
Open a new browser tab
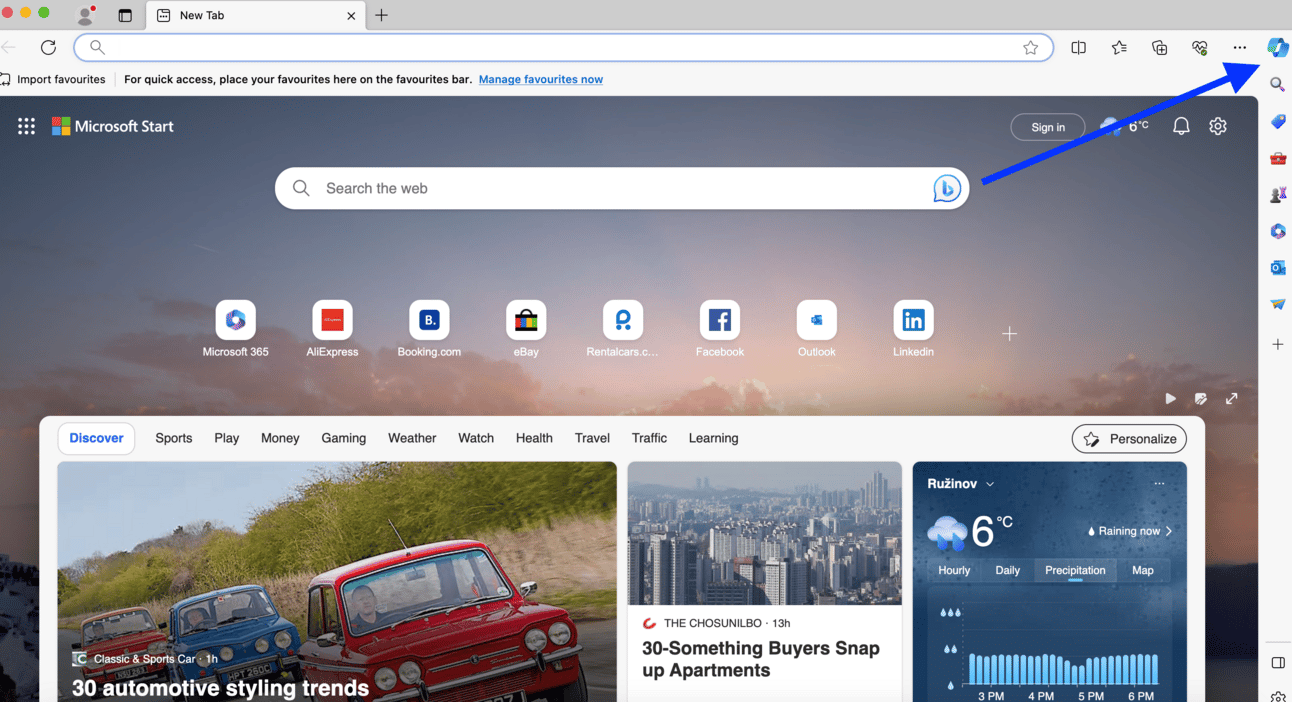tap(382, 15)
